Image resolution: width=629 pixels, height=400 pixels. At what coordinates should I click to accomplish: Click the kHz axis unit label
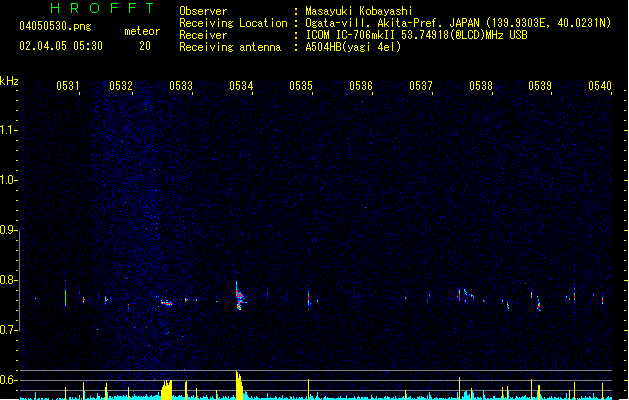[9, 81]
